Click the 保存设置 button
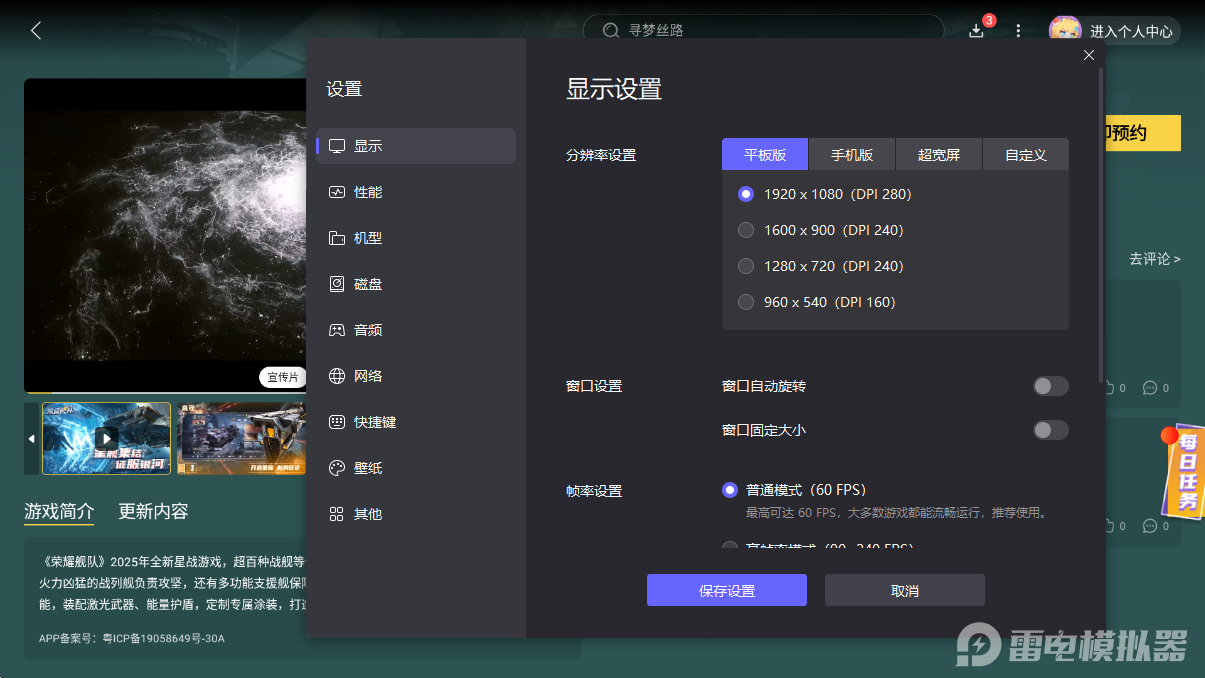Screen dimensions: 1205x678 pyautogui.click(x=727, y=590)
